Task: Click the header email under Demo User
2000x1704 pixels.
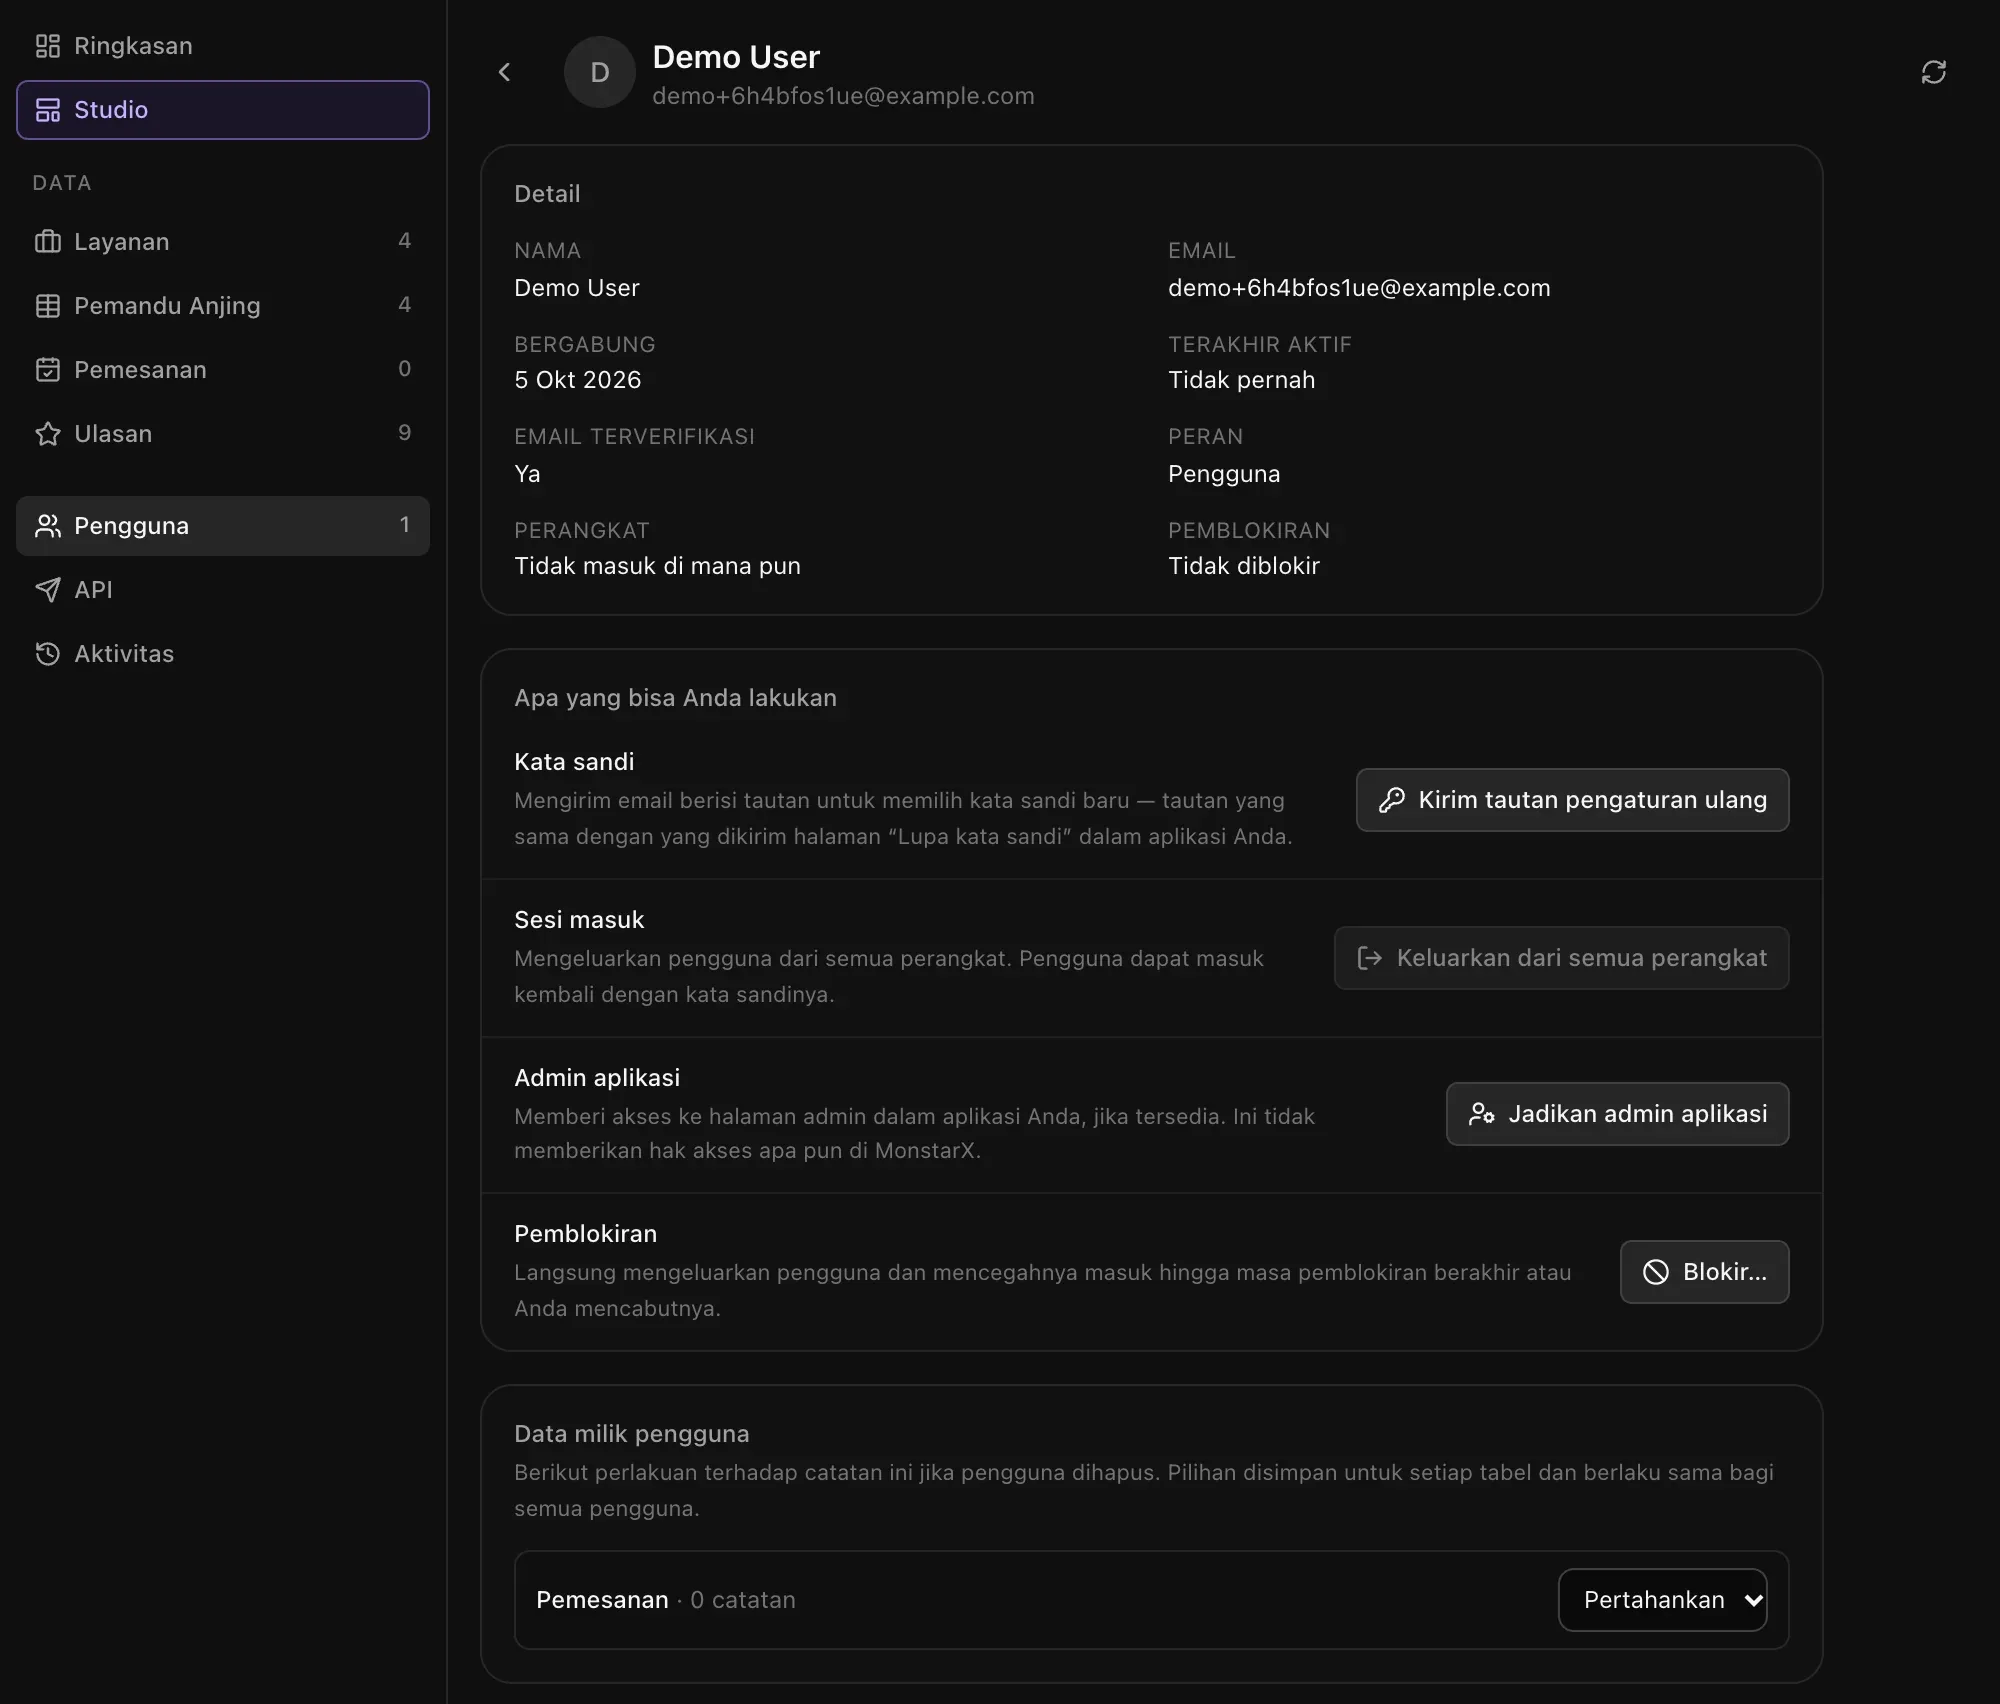Action: (x=843, y=96)
